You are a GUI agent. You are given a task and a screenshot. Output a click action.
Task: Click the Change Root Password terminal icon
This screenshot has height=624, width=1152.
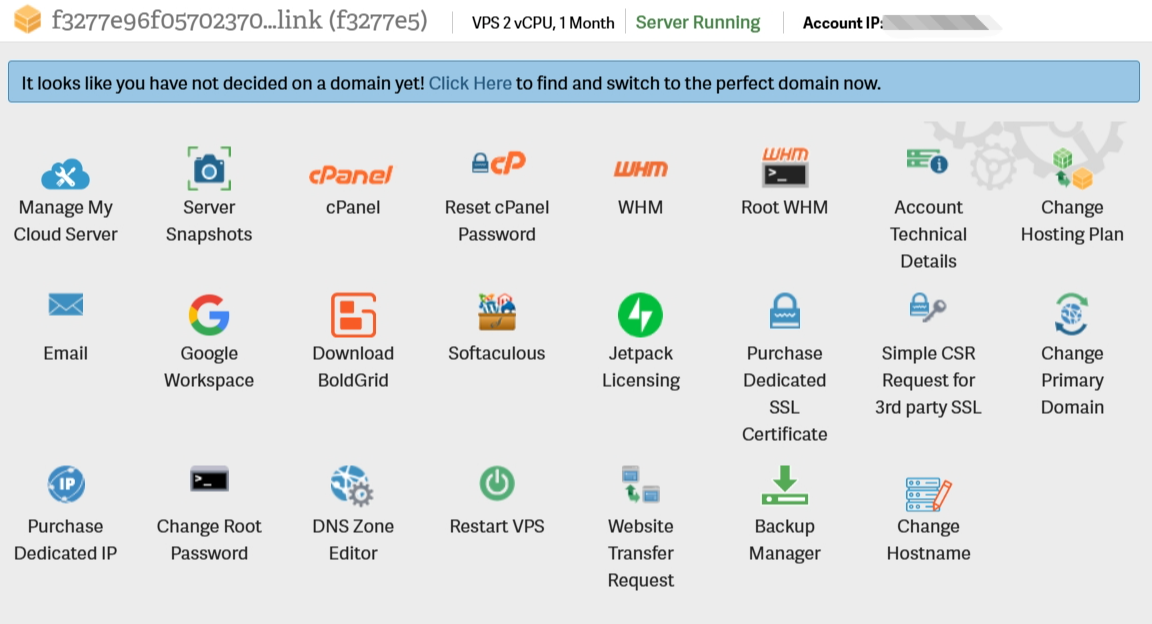[x=209, y=480]
